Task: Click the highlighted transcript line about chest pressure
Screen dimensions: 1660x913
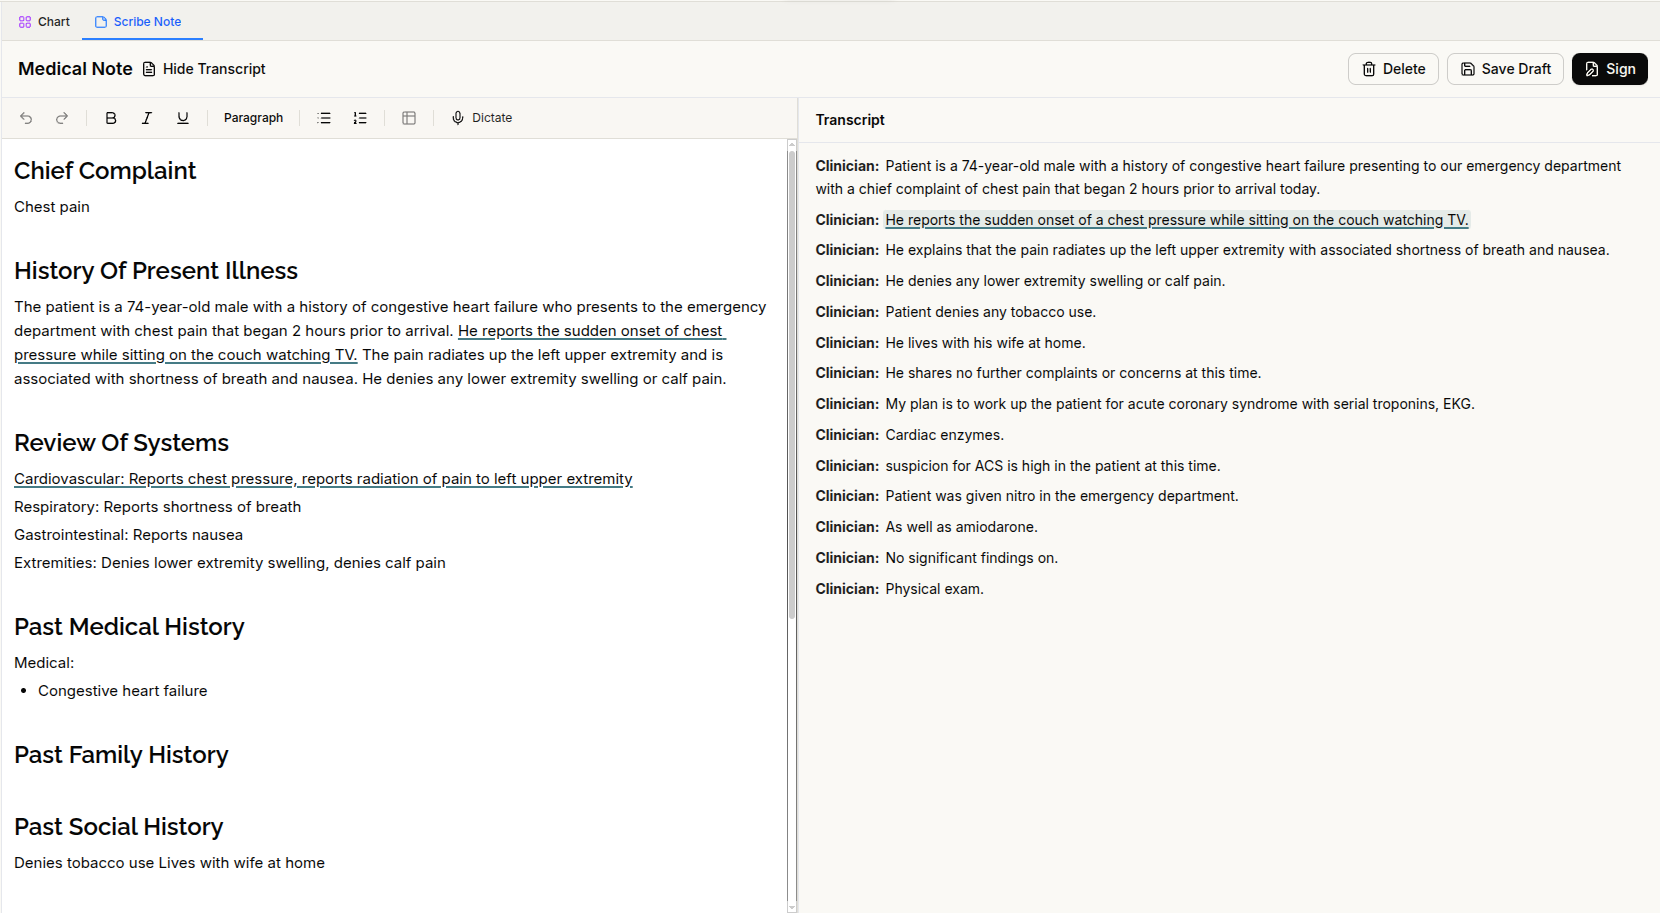Action: coord(1177,220)
